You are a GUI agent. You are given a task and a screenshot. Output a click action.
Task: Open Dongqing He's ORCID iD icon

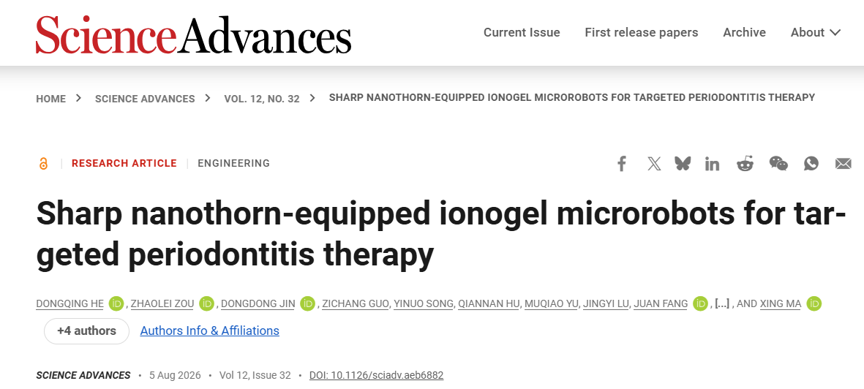click(116, 304)
